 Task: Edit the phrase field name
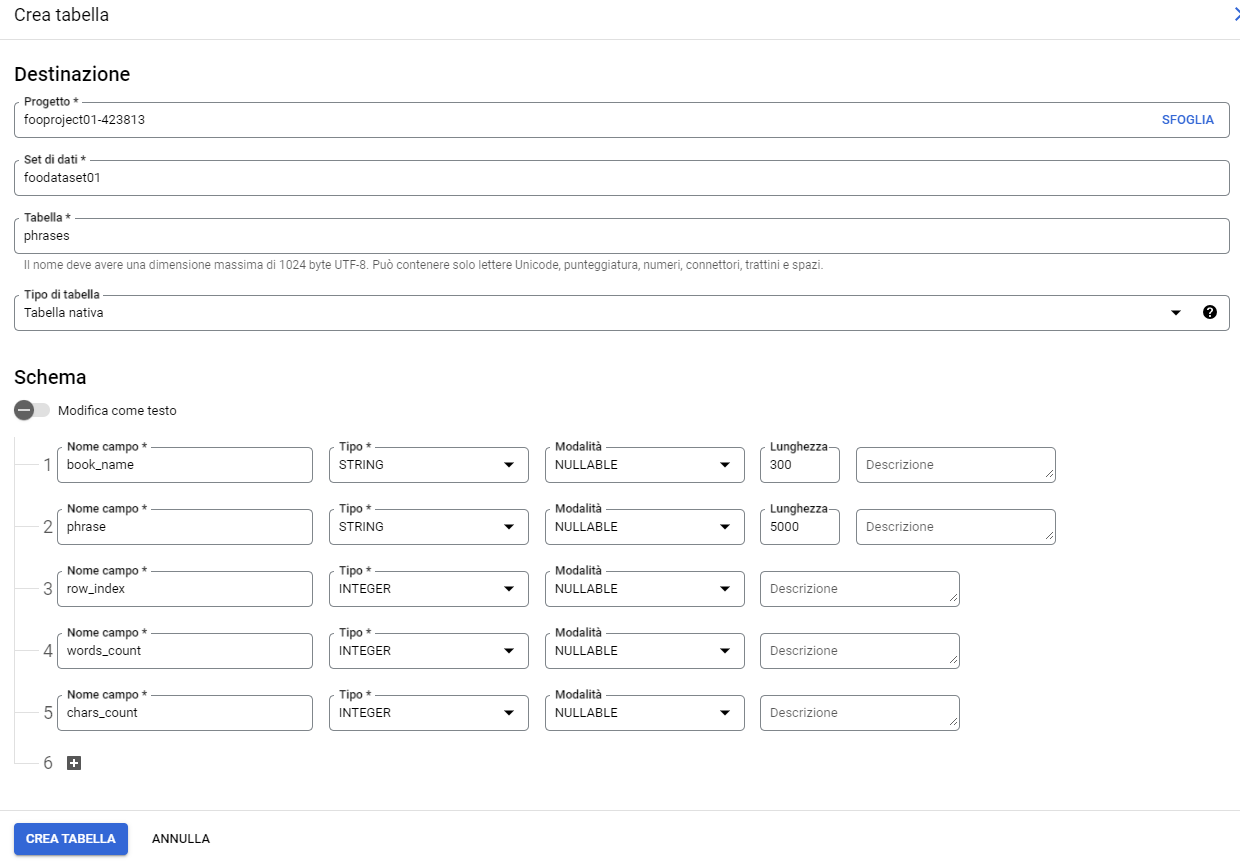[185, 527]
